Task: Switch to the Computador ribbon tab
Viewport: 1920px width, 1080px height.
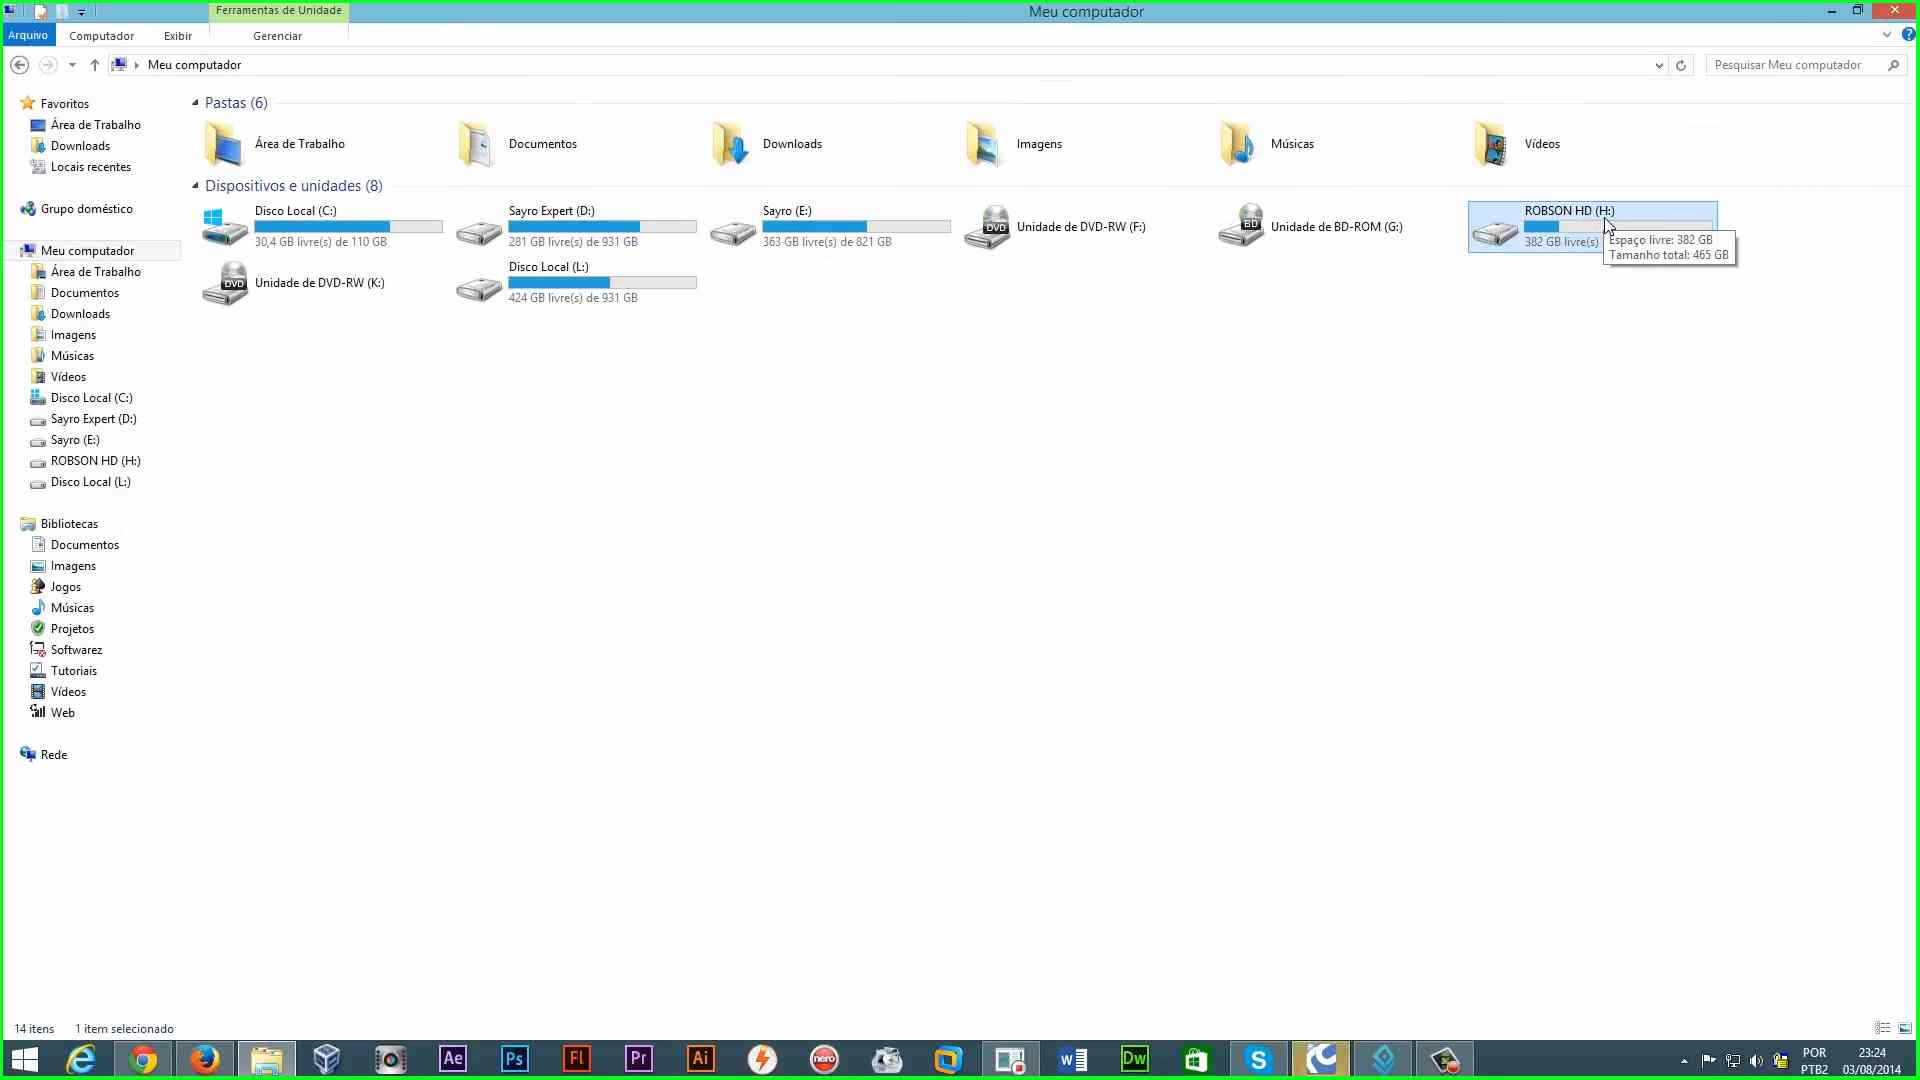Action: click(101, 36)
